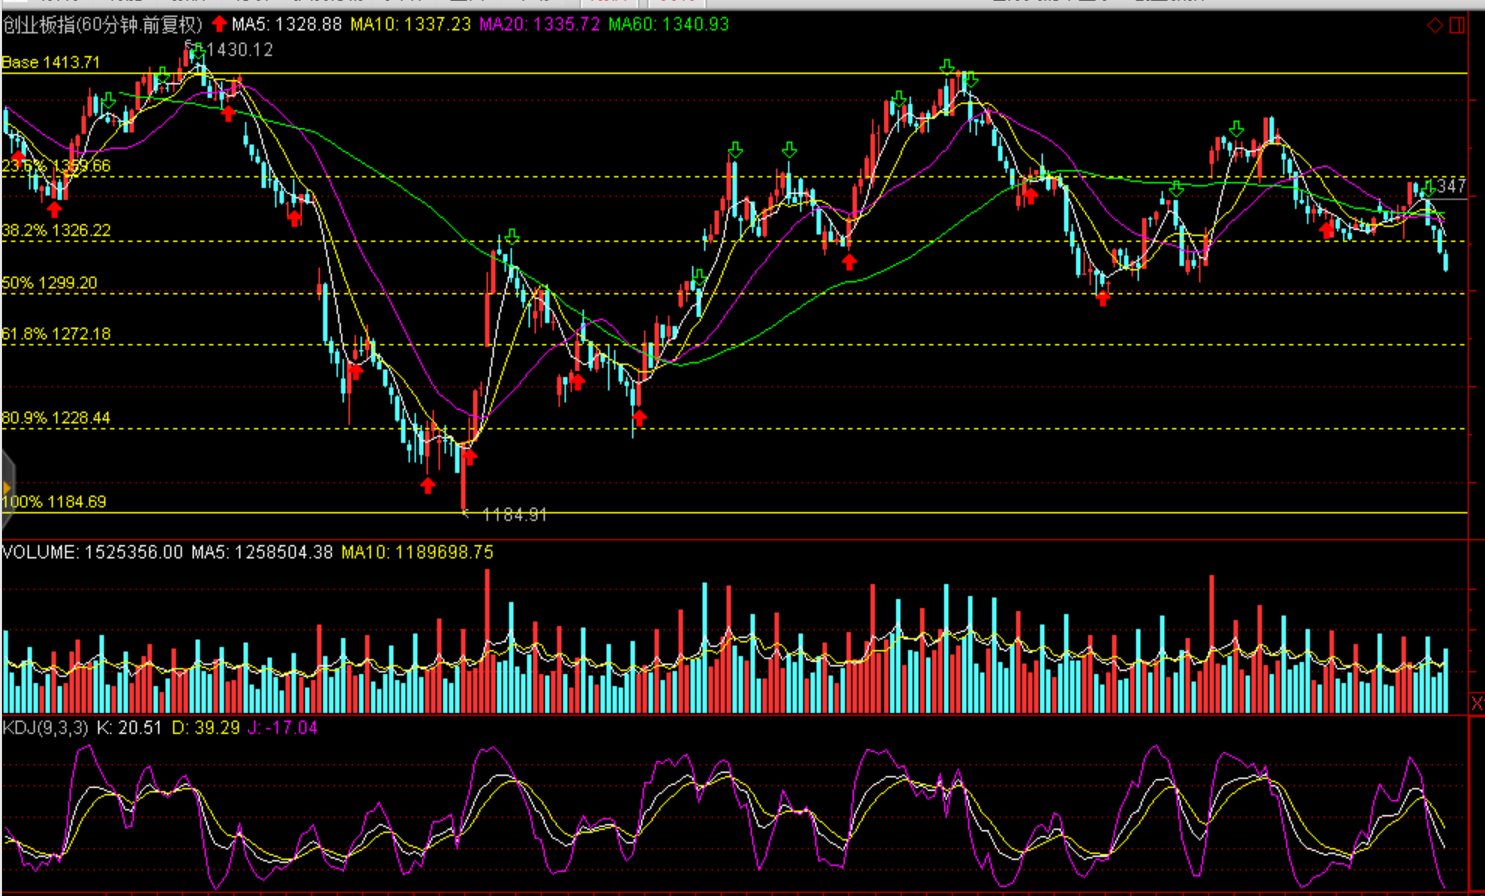Expand the left sidebar via the orange arrow handle

[7, 488]
